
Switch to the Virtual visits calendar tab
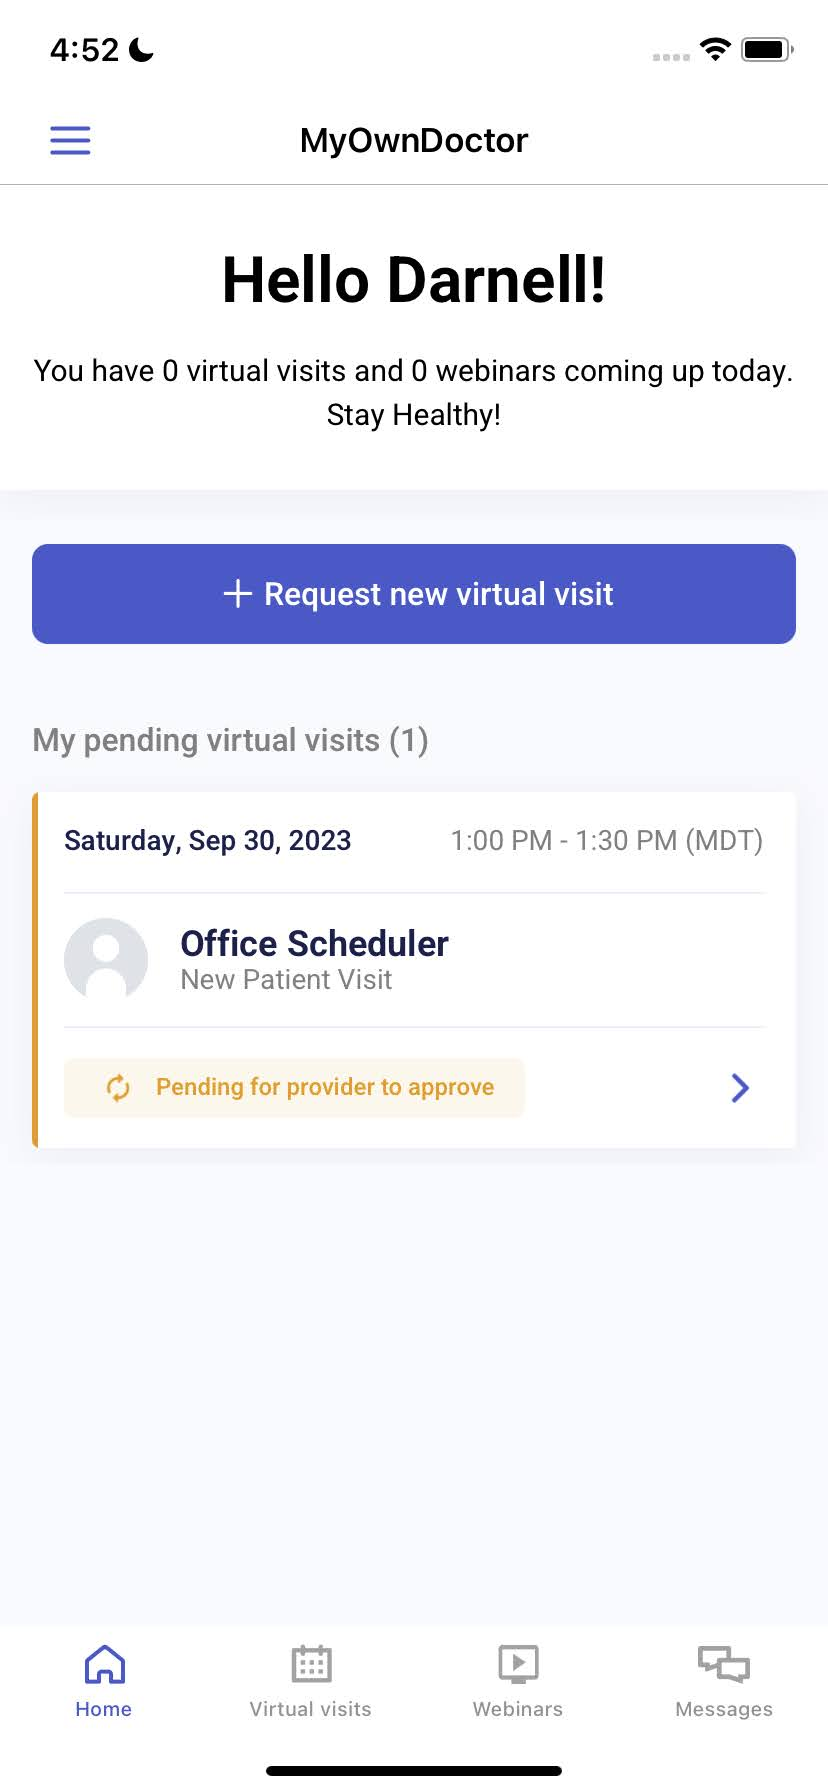point(311,1682)
